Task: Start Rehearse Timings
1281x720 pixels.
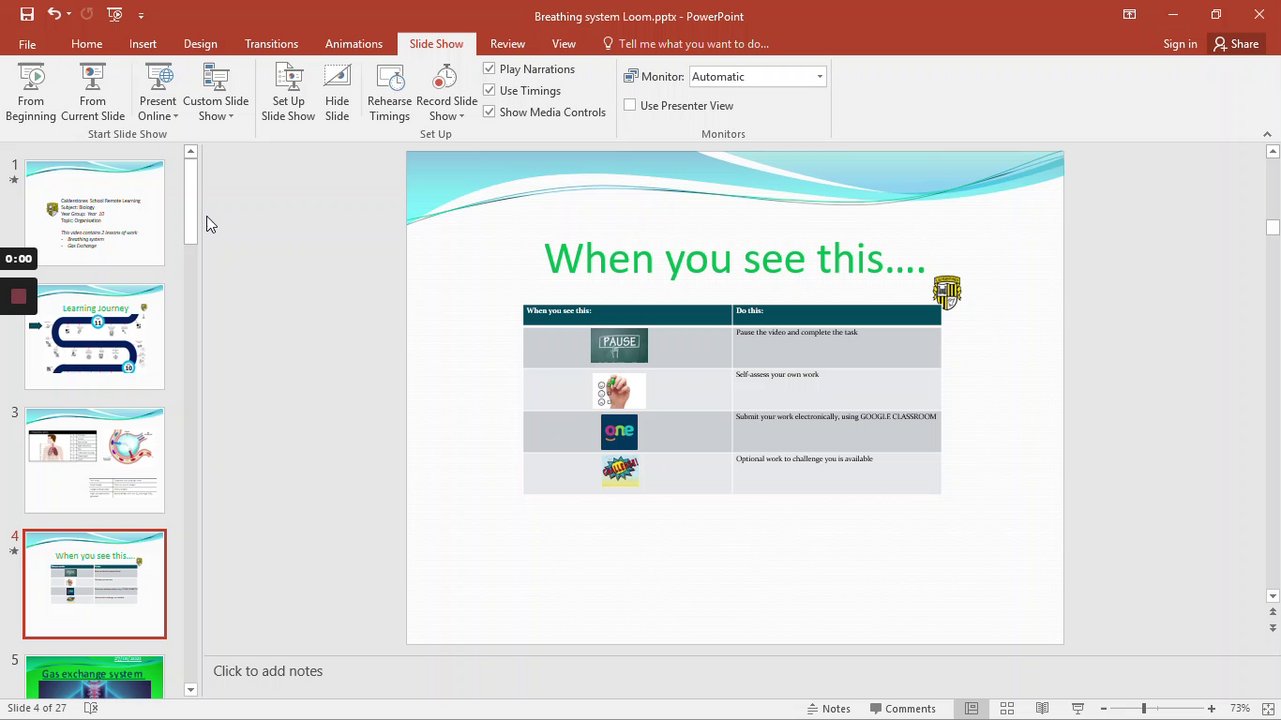Action: pyautogui.click(x=389, y=93)
